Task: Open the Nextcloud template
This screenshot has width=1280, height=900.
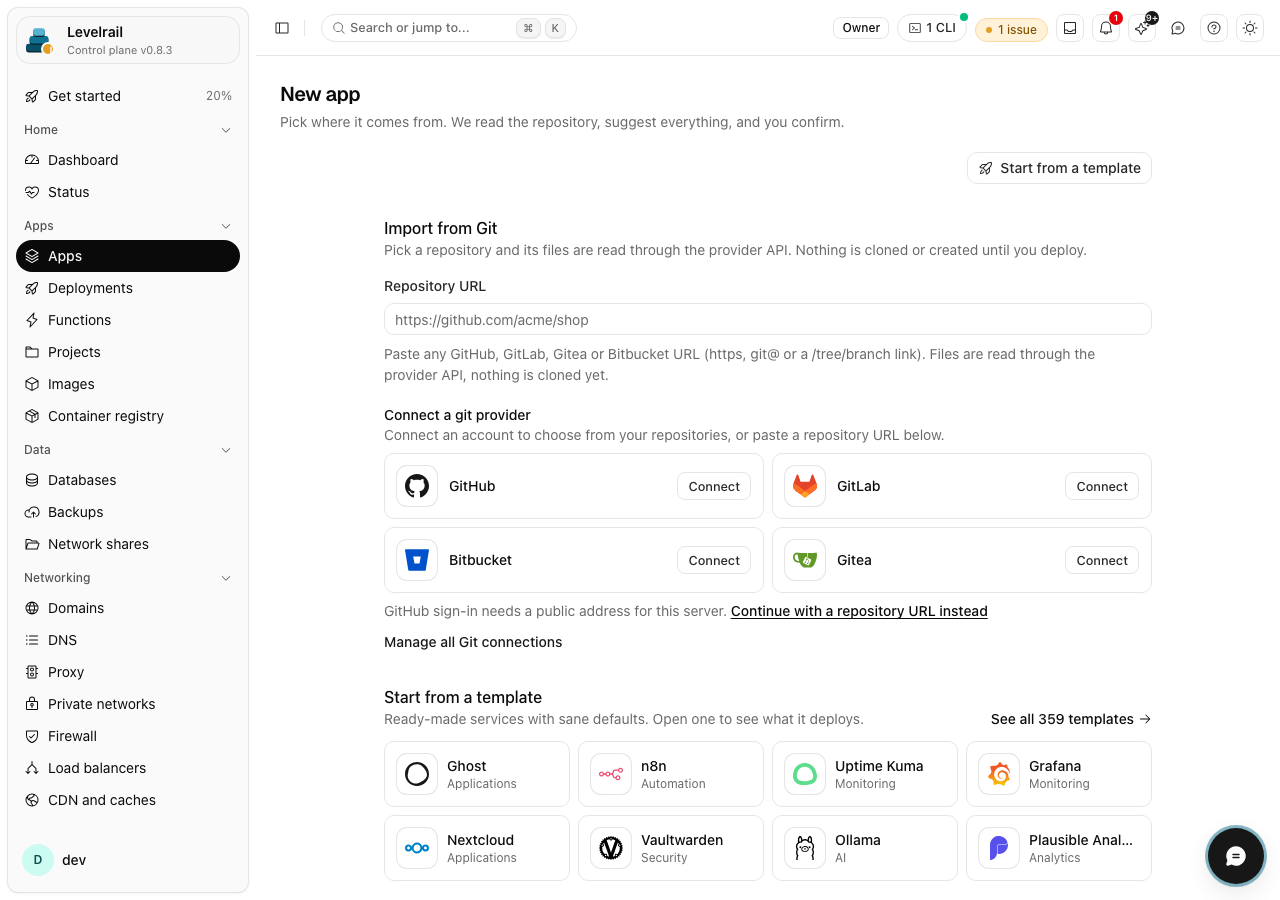Action: pos(477,848)
